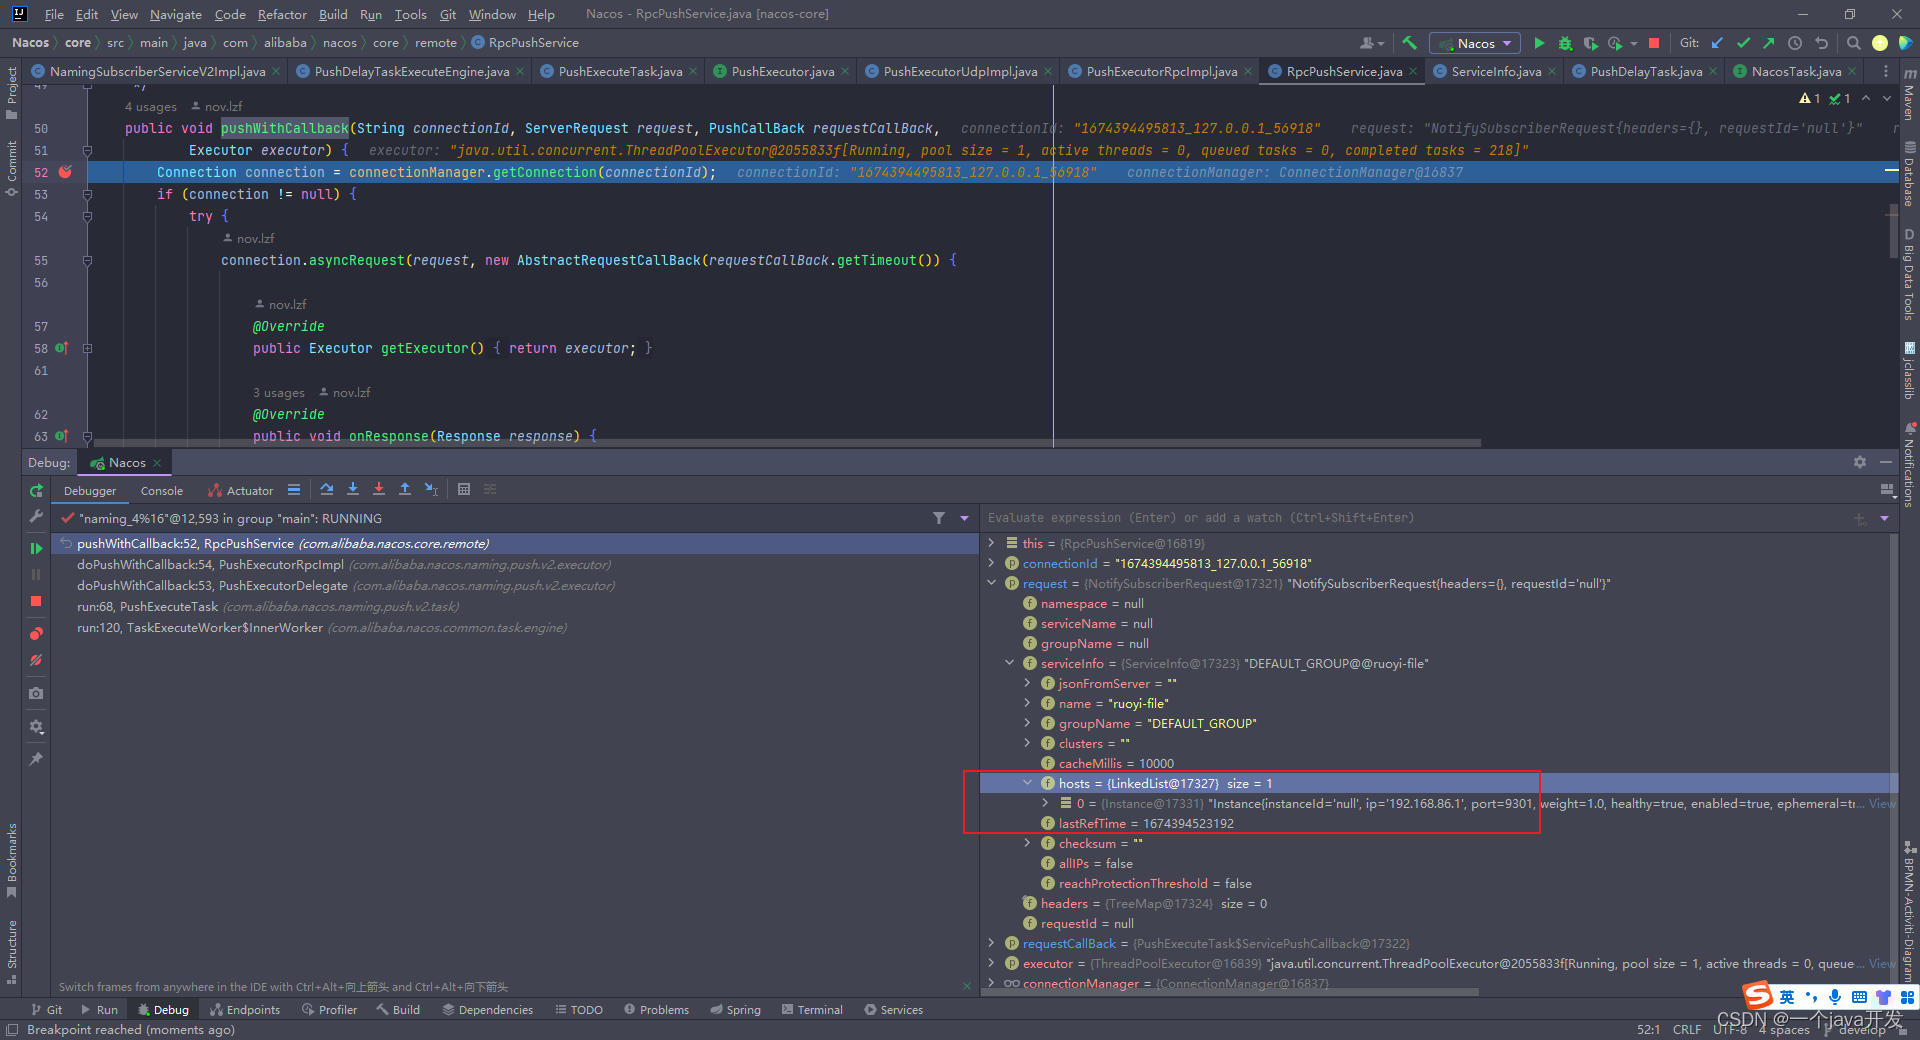This screenshot has height=1040, width=1920.
Task: Click the Build Project hammer icon
Action: point(1409,43)
